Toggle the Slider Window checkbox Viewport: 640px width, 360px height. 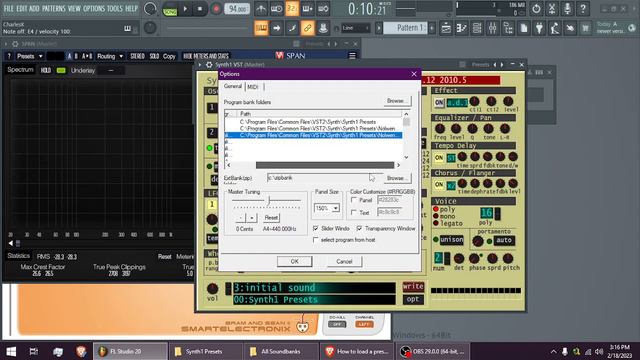pos(316,228)
